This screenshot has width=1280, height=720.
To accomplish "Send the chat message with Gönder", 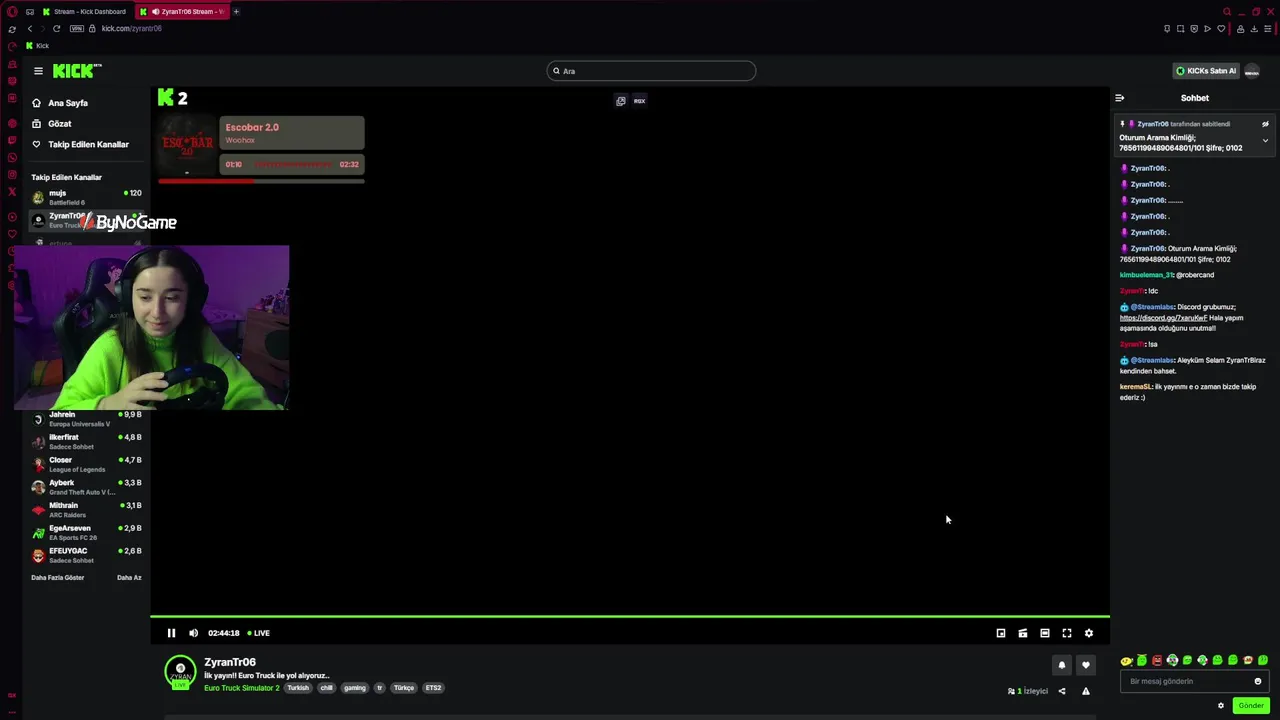I will coord(1251,705).
